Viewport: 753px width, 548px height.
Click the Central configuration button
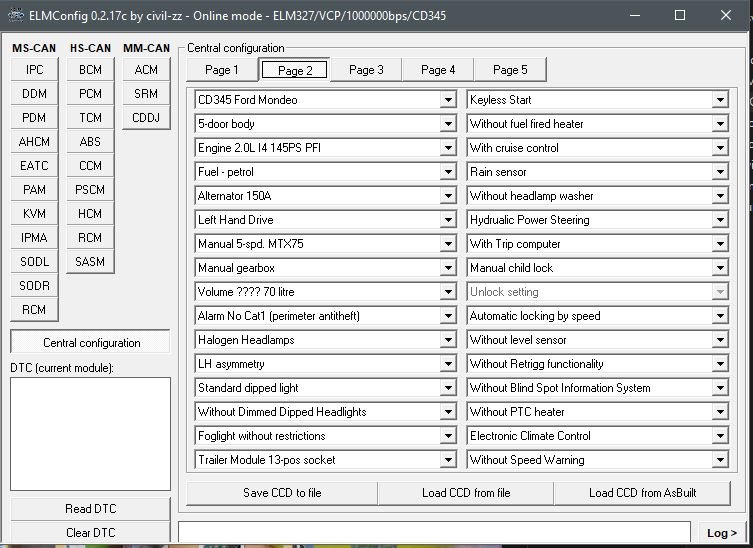point(91,343)
